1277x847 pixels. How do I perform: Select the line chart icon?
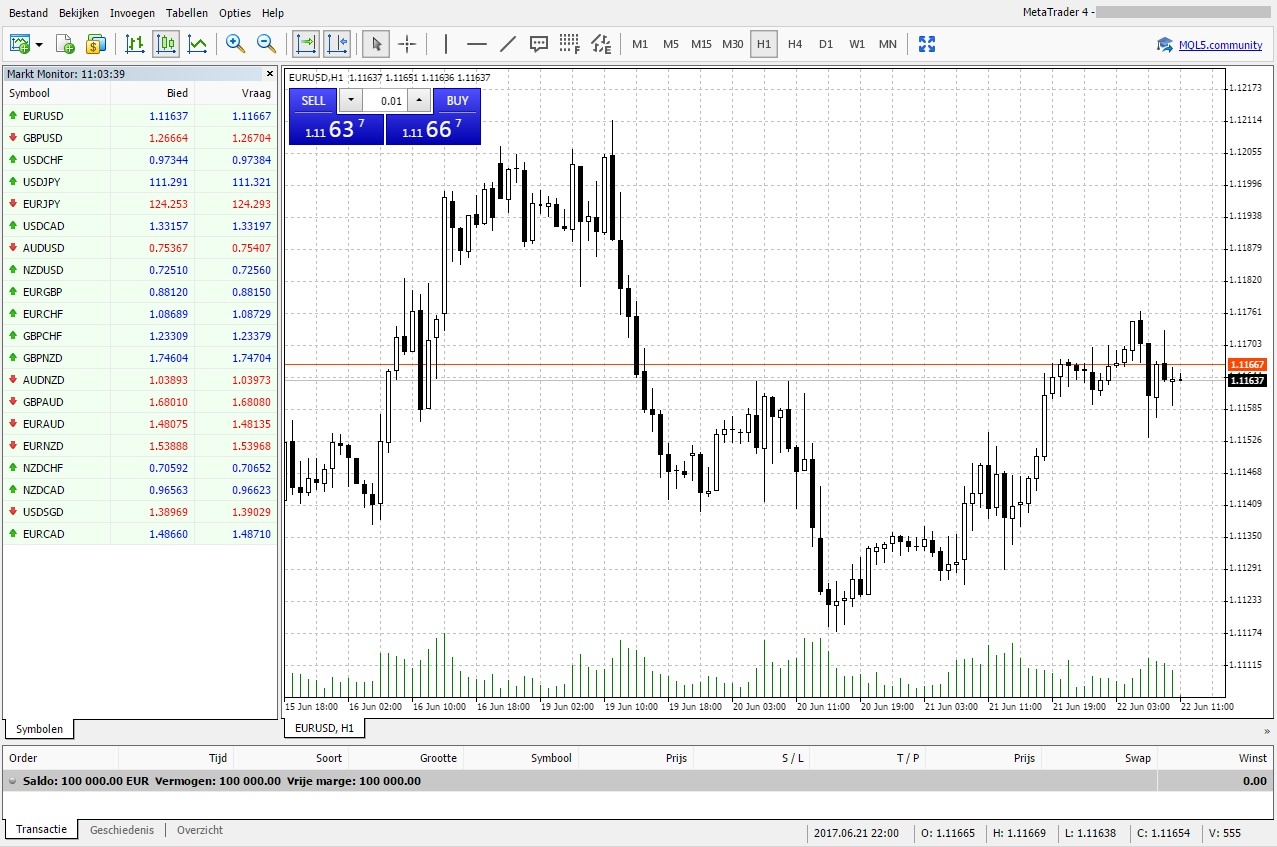(198, 44)
